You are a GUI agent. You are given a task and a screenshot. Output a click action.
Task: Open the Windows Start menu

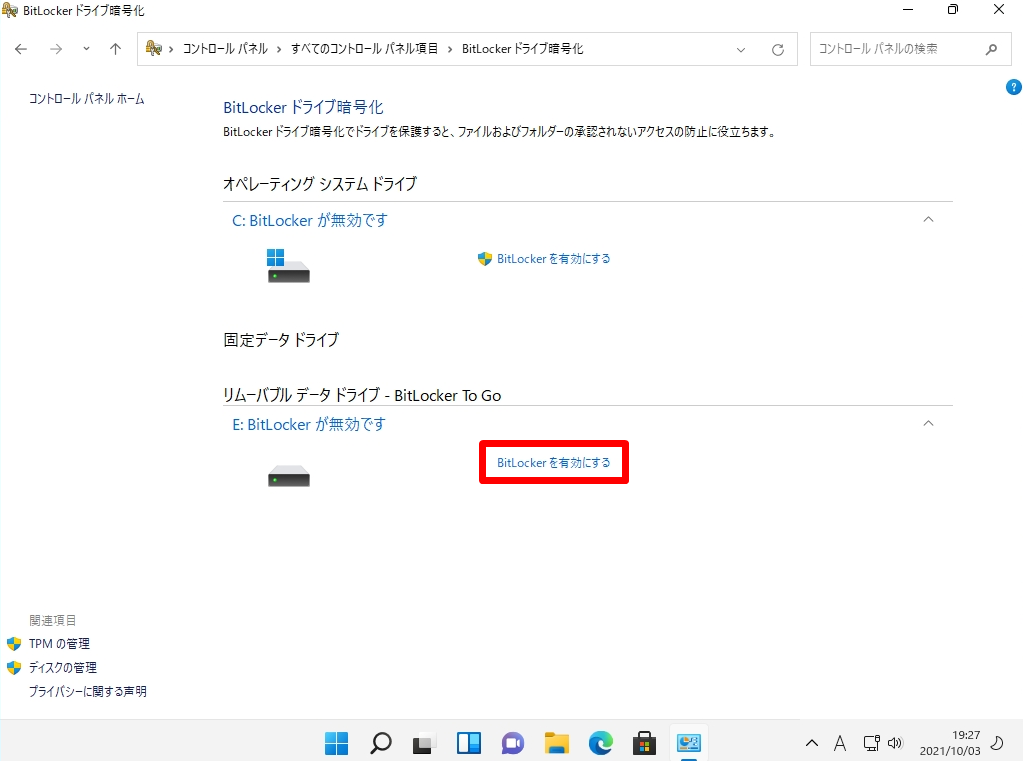pos(337,743)
